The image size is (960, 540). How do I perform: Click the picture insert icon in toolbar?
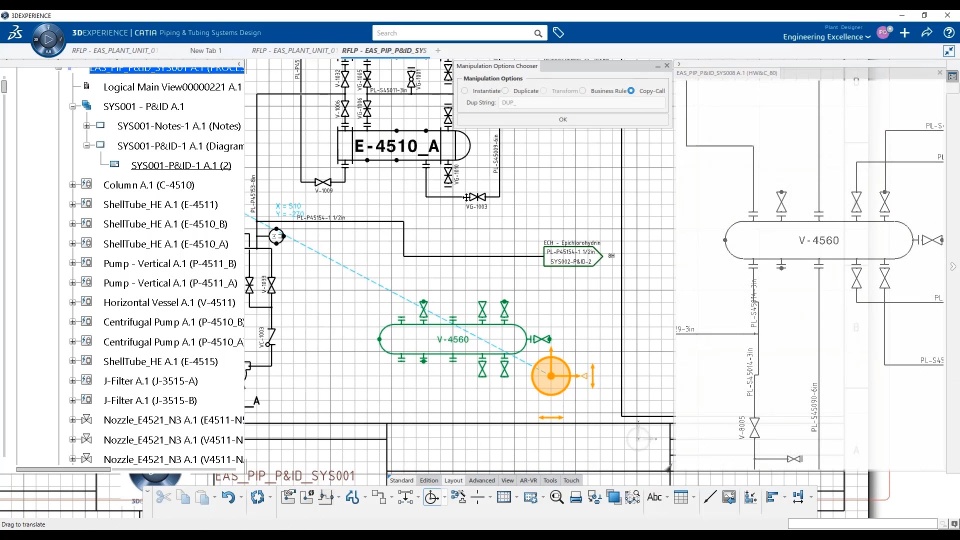point(729,497)
